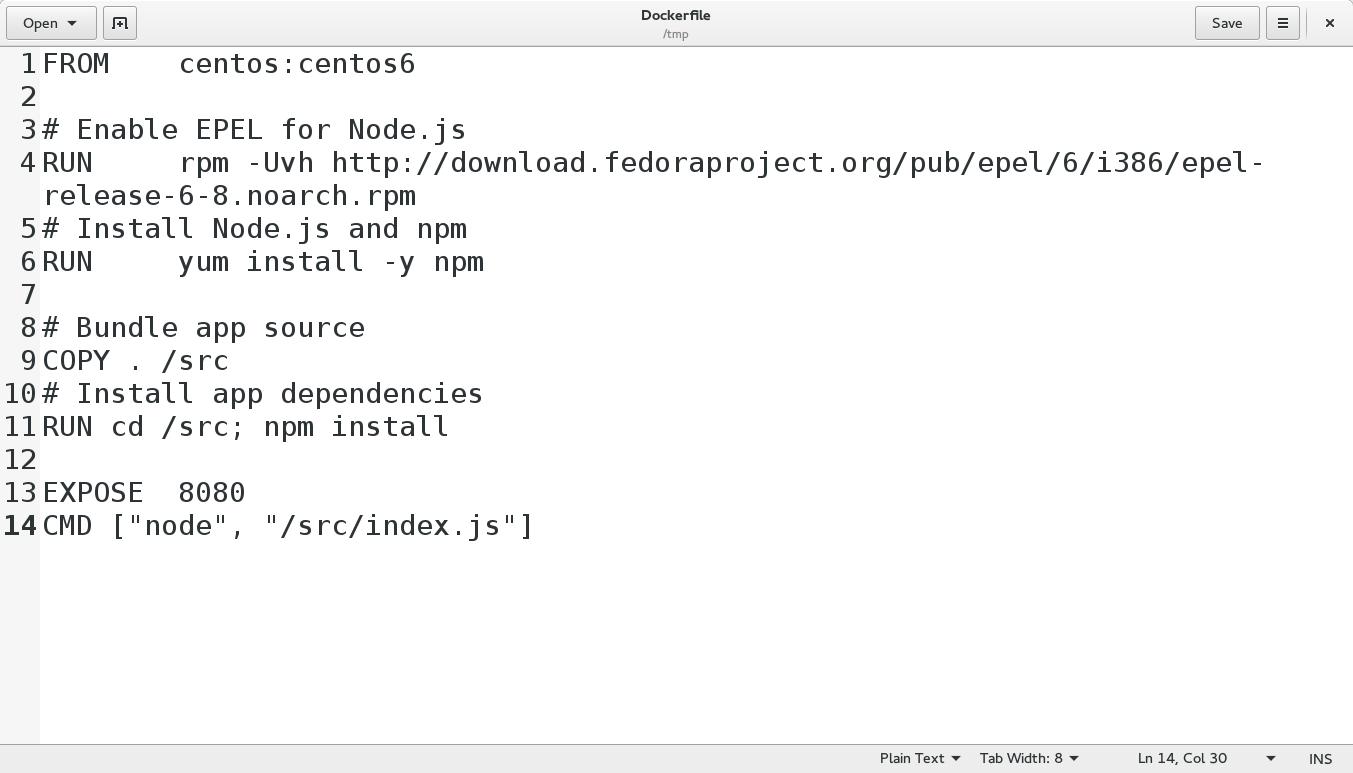Place cursor at the COPY . /src line

tap(136, 361)
